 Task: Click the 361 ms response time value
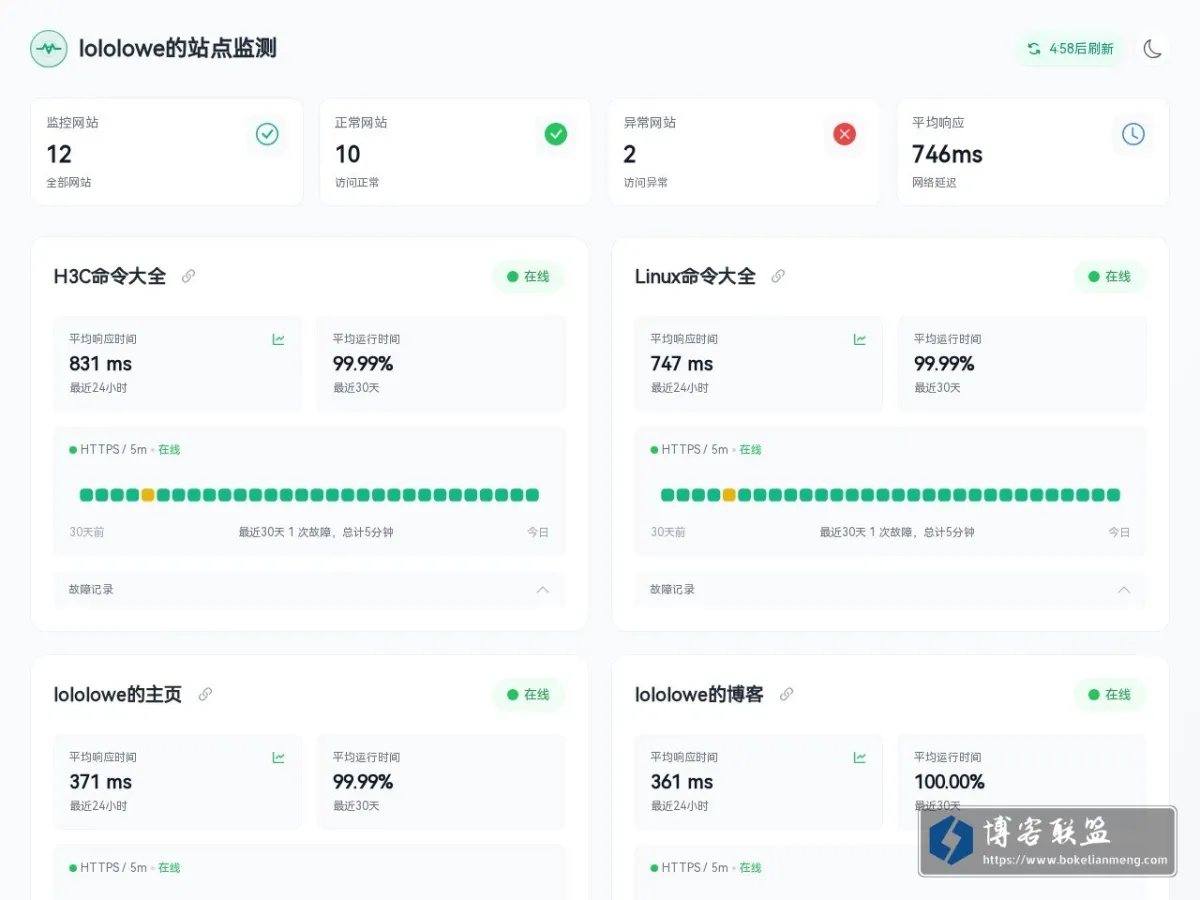pyautogui.click(x=682, y=782)
